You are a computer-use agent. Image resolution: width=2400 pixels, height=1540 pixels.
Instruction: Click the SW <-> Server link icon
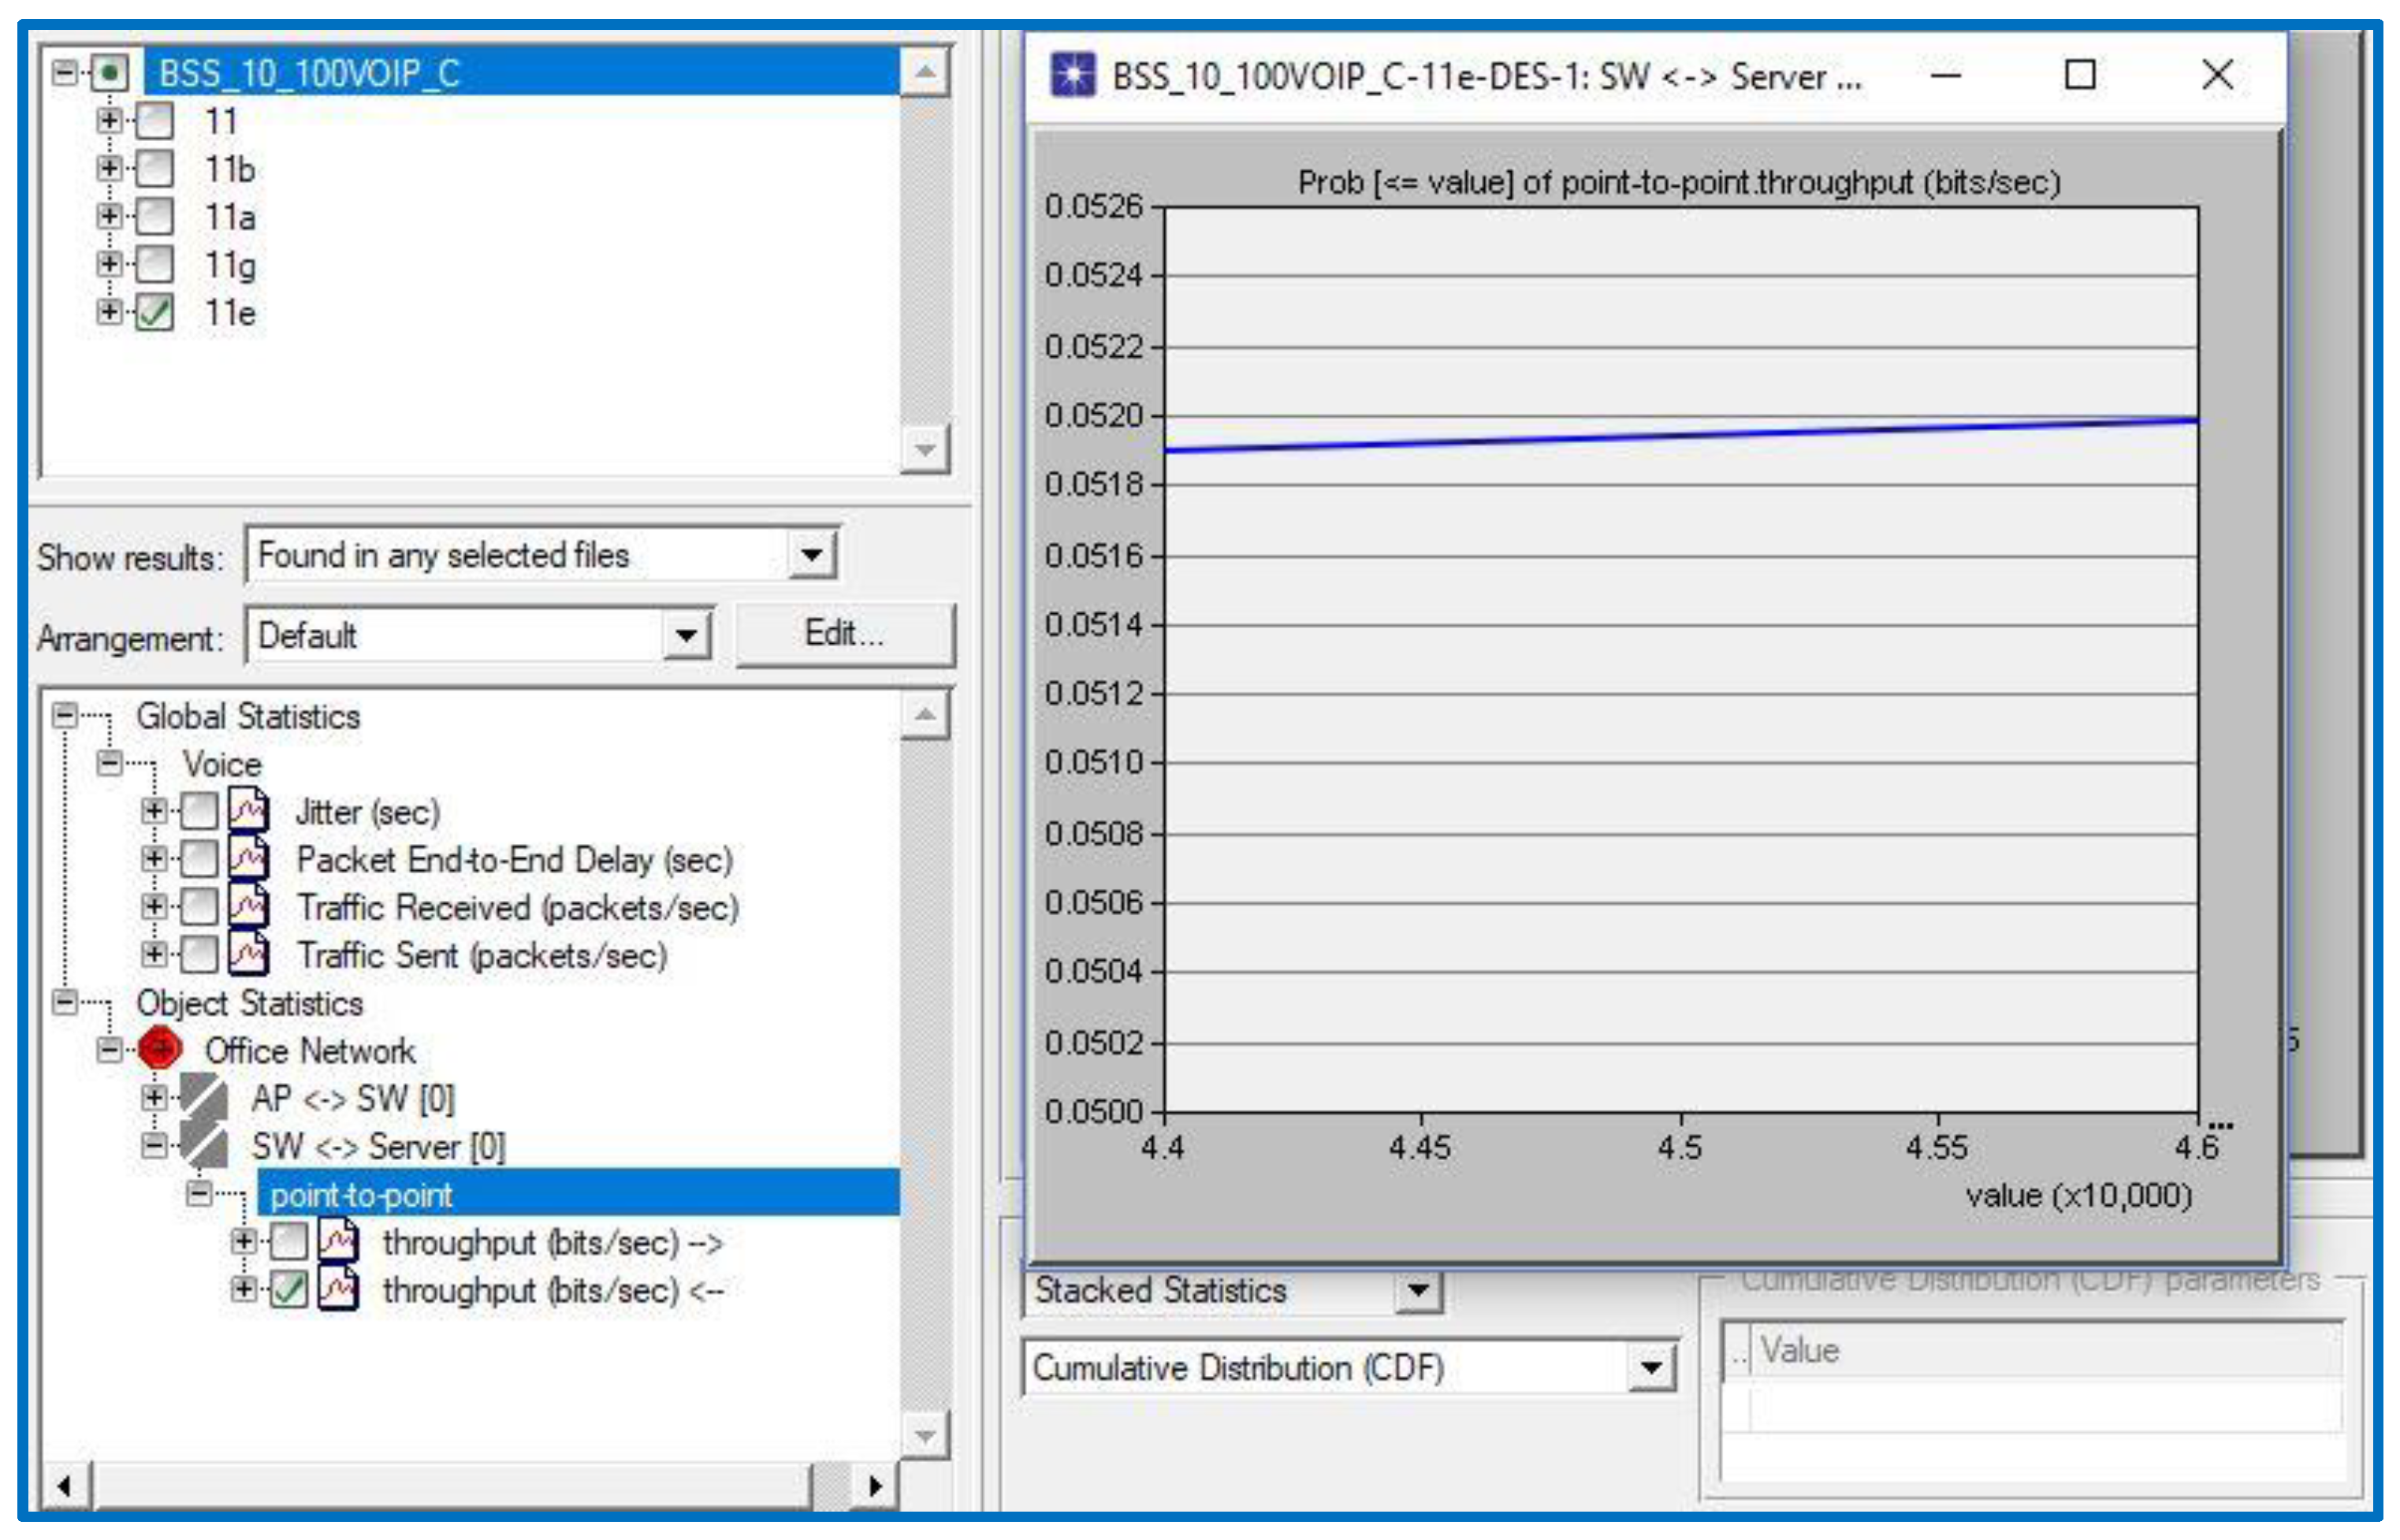point(205,1146)
